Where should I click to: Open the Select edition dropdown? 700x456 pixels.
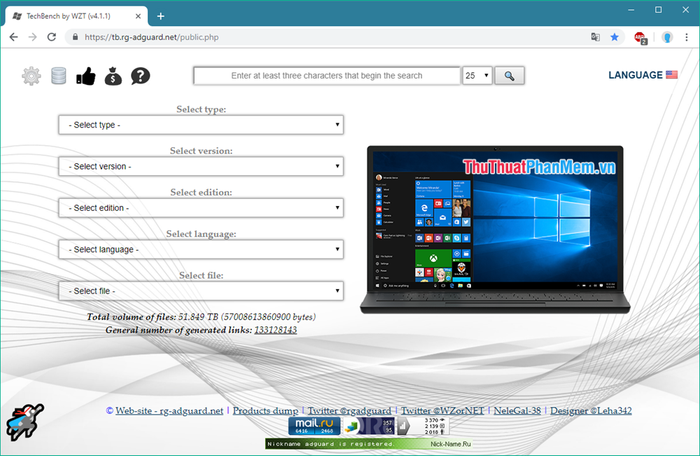(201, 208)
